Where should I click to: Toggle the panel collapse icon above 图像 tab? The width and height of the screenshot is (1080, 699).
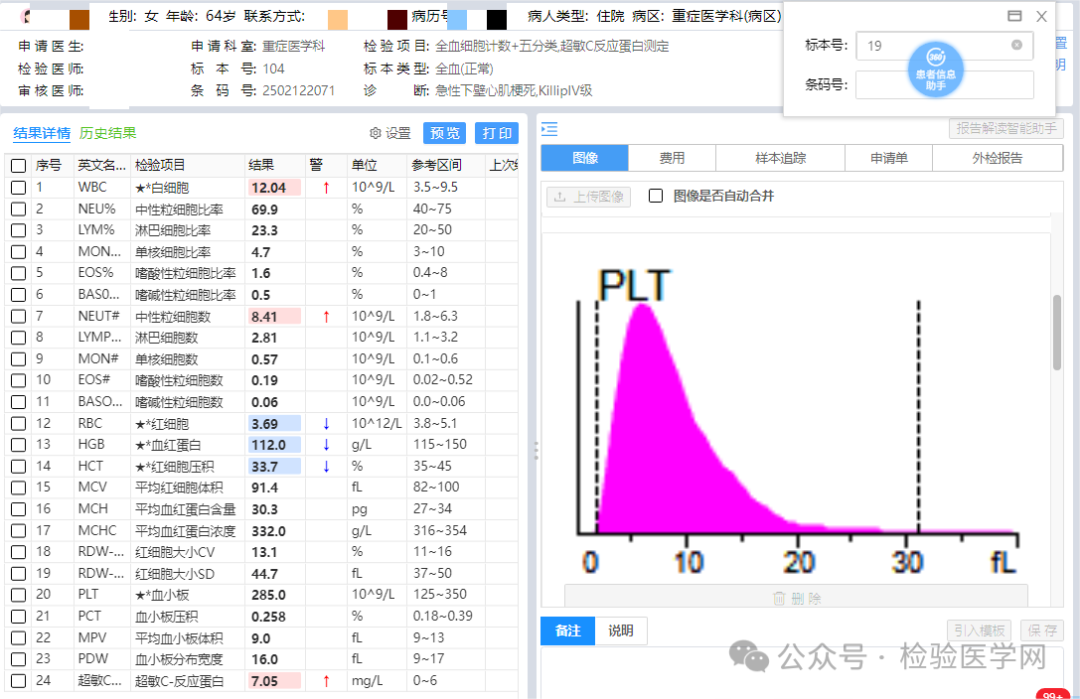click(x=549, y=128)
